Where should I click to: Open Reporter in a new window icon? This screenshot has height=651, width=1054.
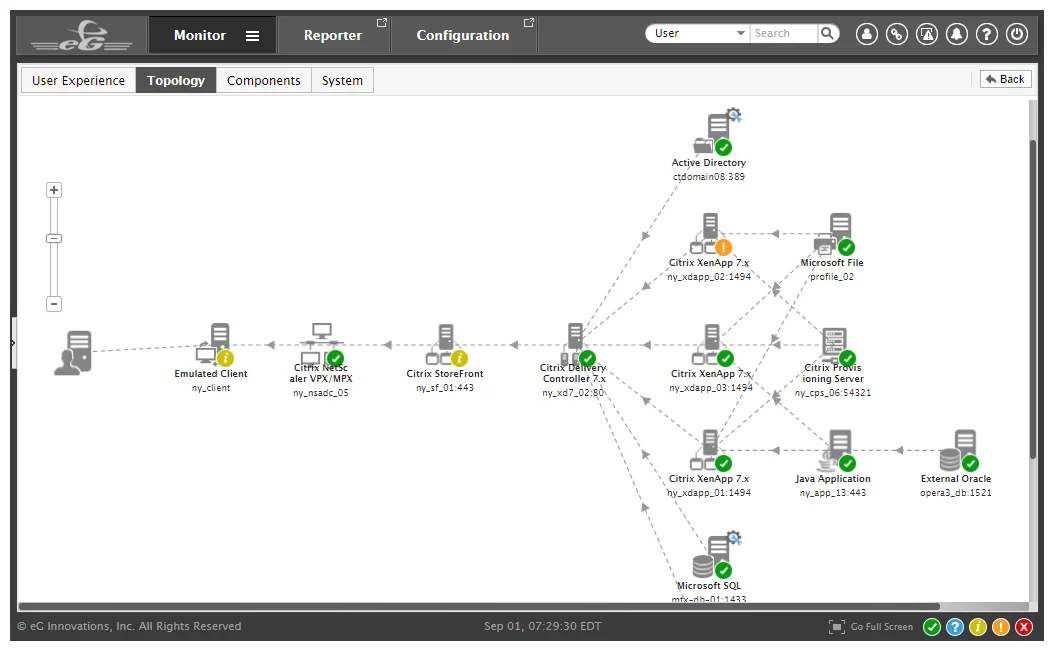click(382, 23)
